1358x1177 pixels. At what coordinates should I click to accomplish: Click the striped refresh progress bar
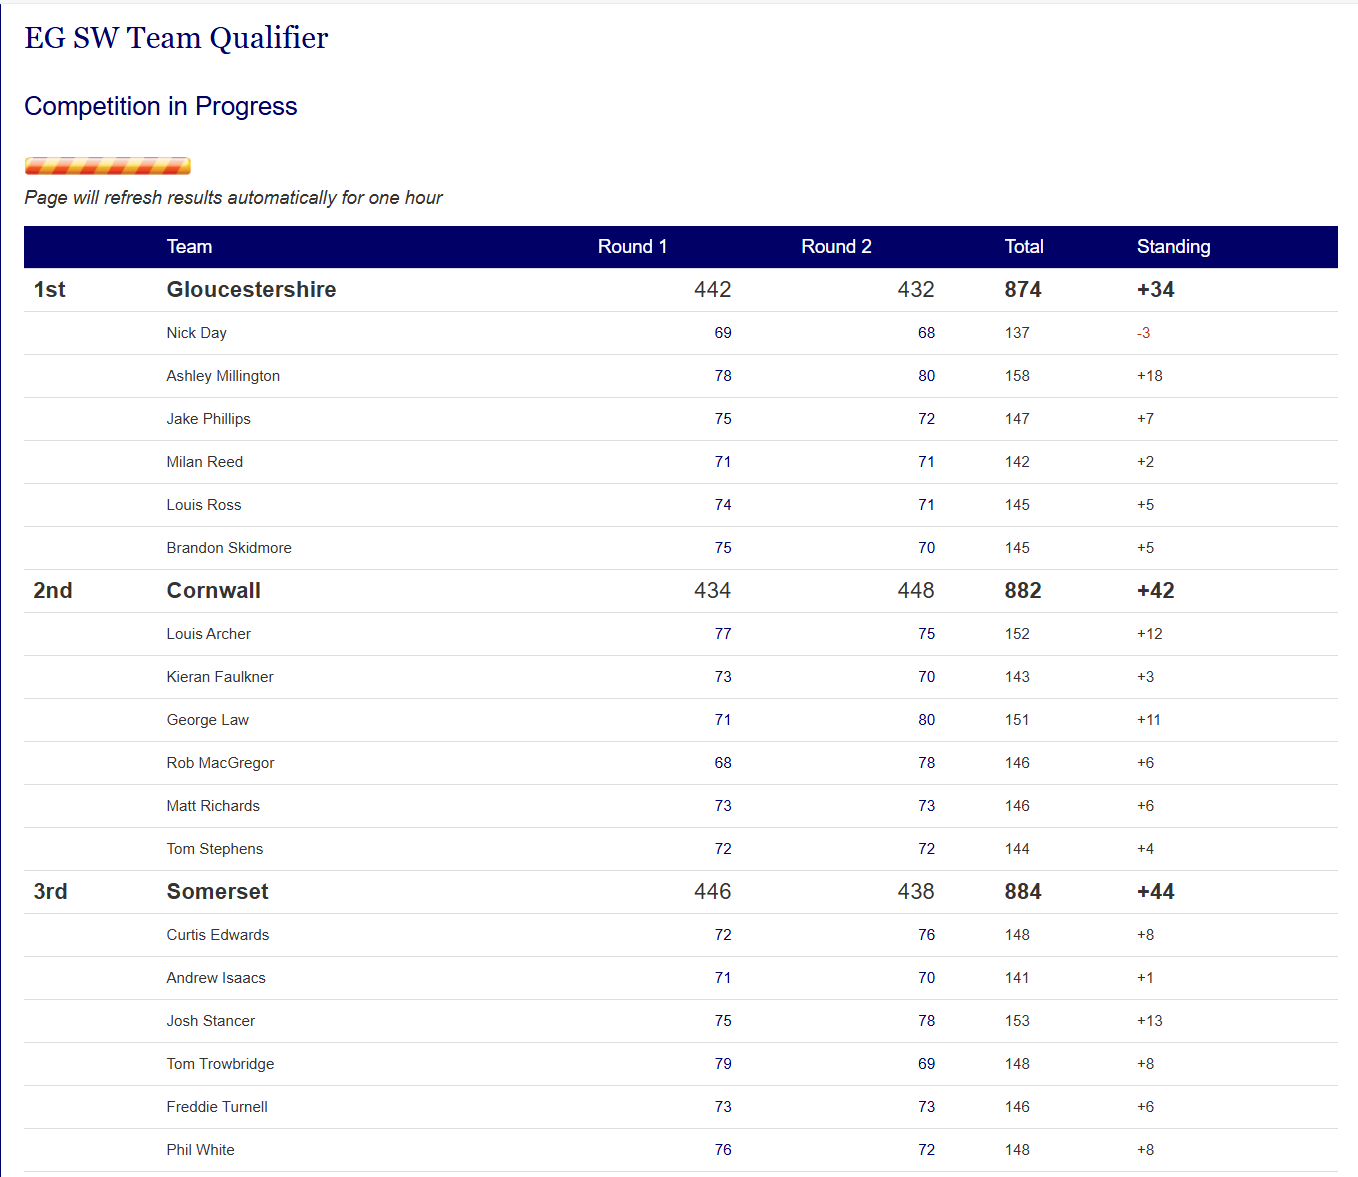(108, 166)
